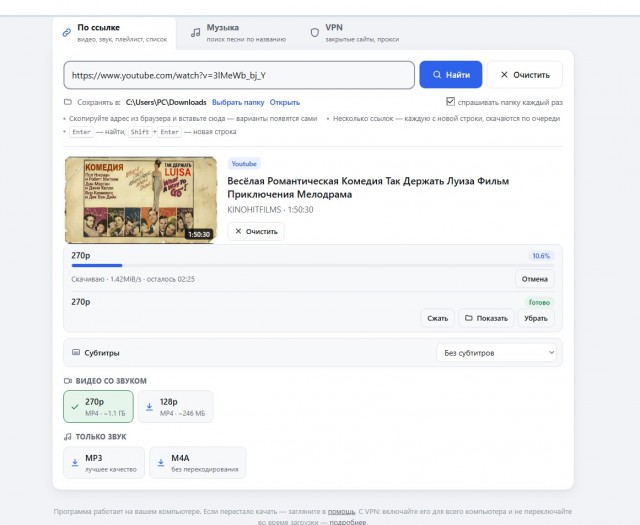Click the Enter key hint chip before 'найти'
The width and height of the screenshot is (640, 525).
pos(82,132)
